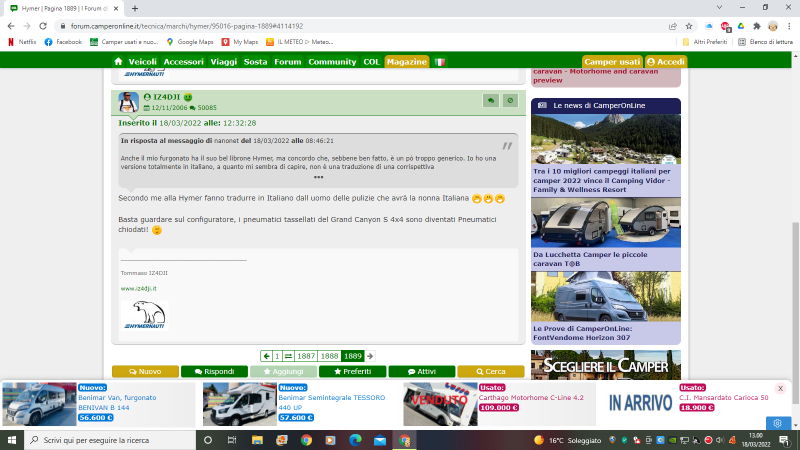This screenshot has height=450, width=800.
Task: Open the Windows Start menu
Action: (12, 440)
